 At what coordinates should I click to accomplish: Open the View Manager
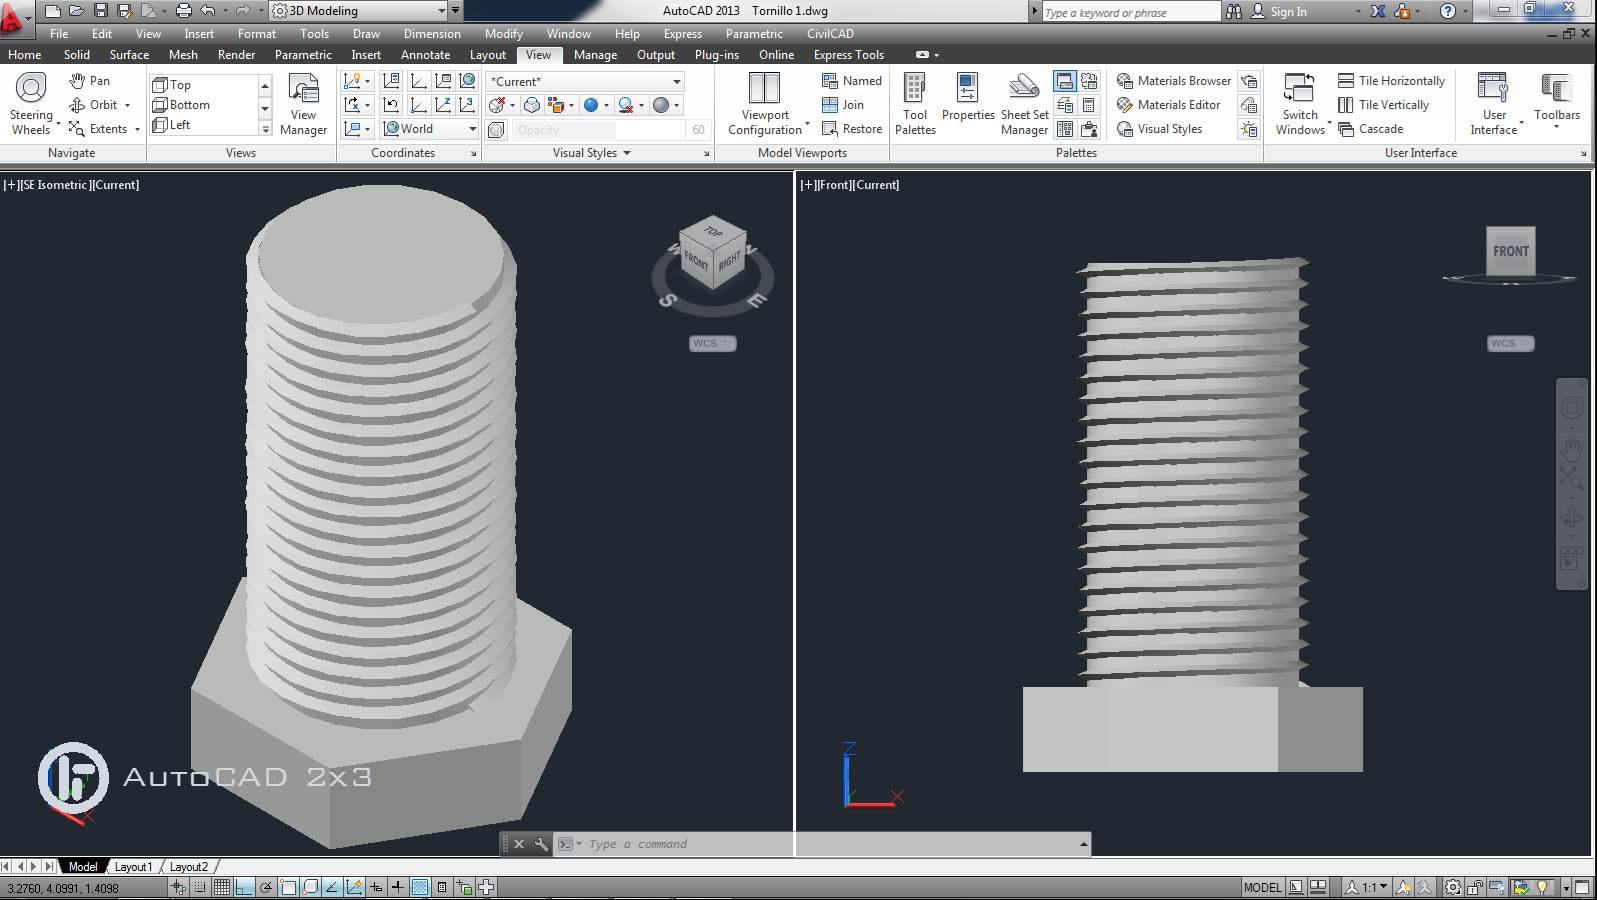pos(303,104)
